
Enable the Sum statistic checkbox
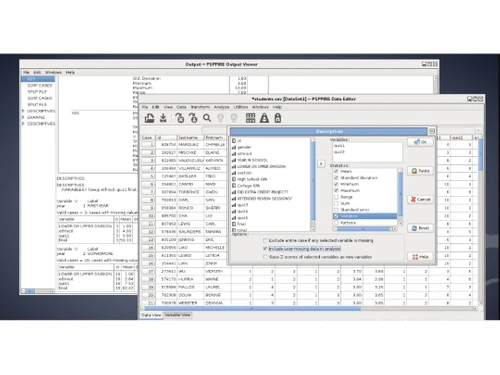pyautogui.click(x=336, y=203)
